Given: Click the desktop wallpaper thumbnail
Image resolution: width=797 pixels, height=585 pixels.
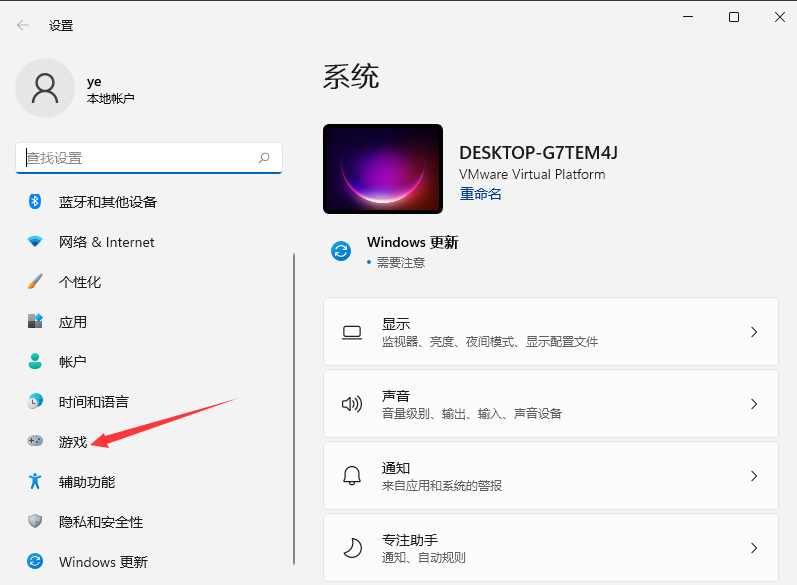Looking at the screenshot, I should pyautogui.click(x=383, y=169).
